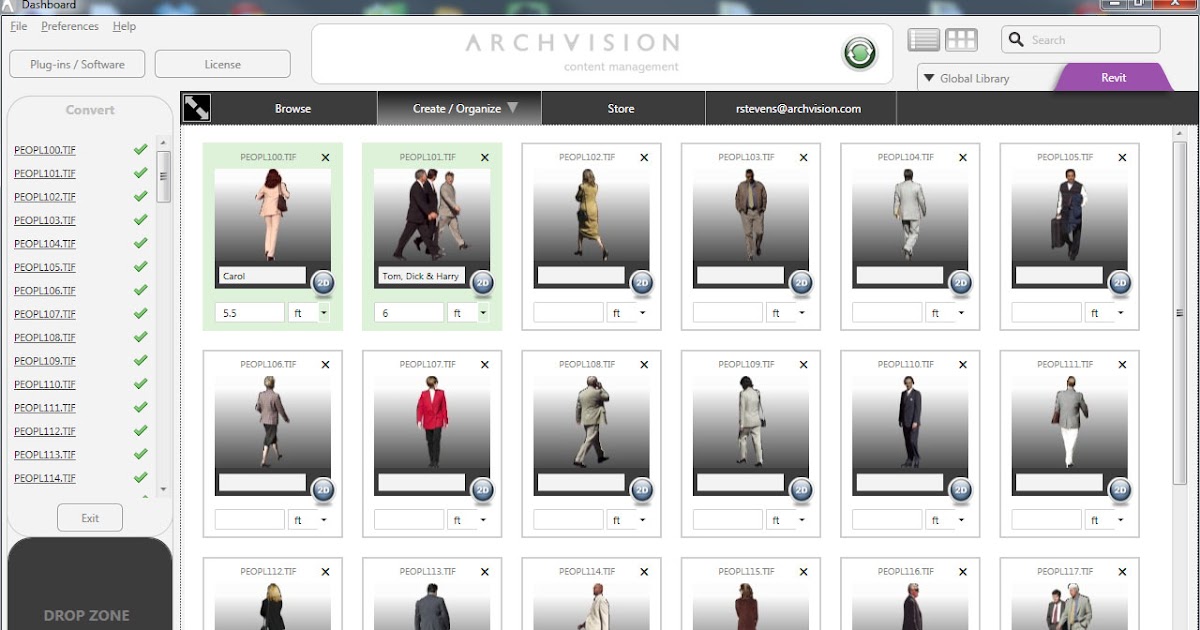Remove PEOPL113.TIF card with X
This screenshot has width=1200, height=630.
(485, 572)
